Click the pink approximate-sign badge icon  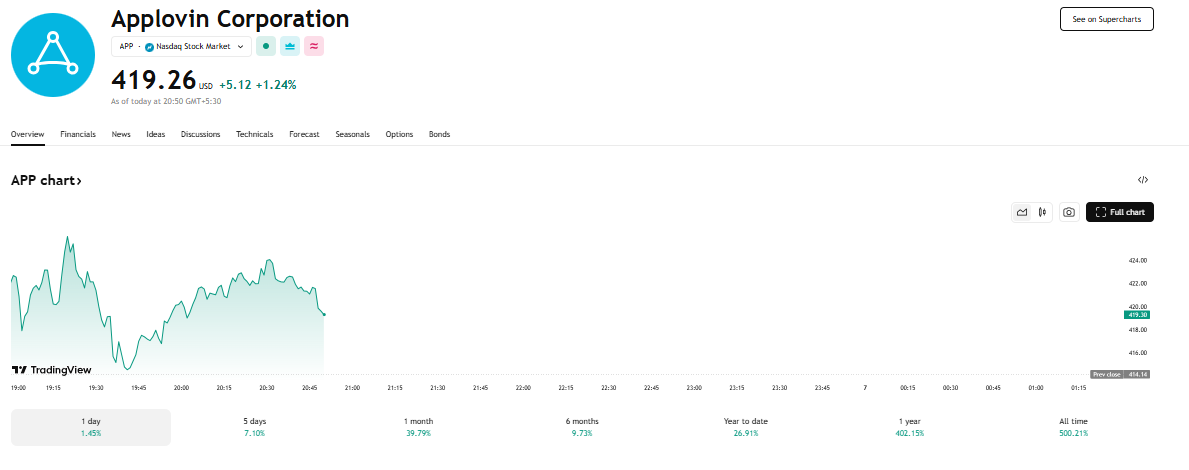314,46
